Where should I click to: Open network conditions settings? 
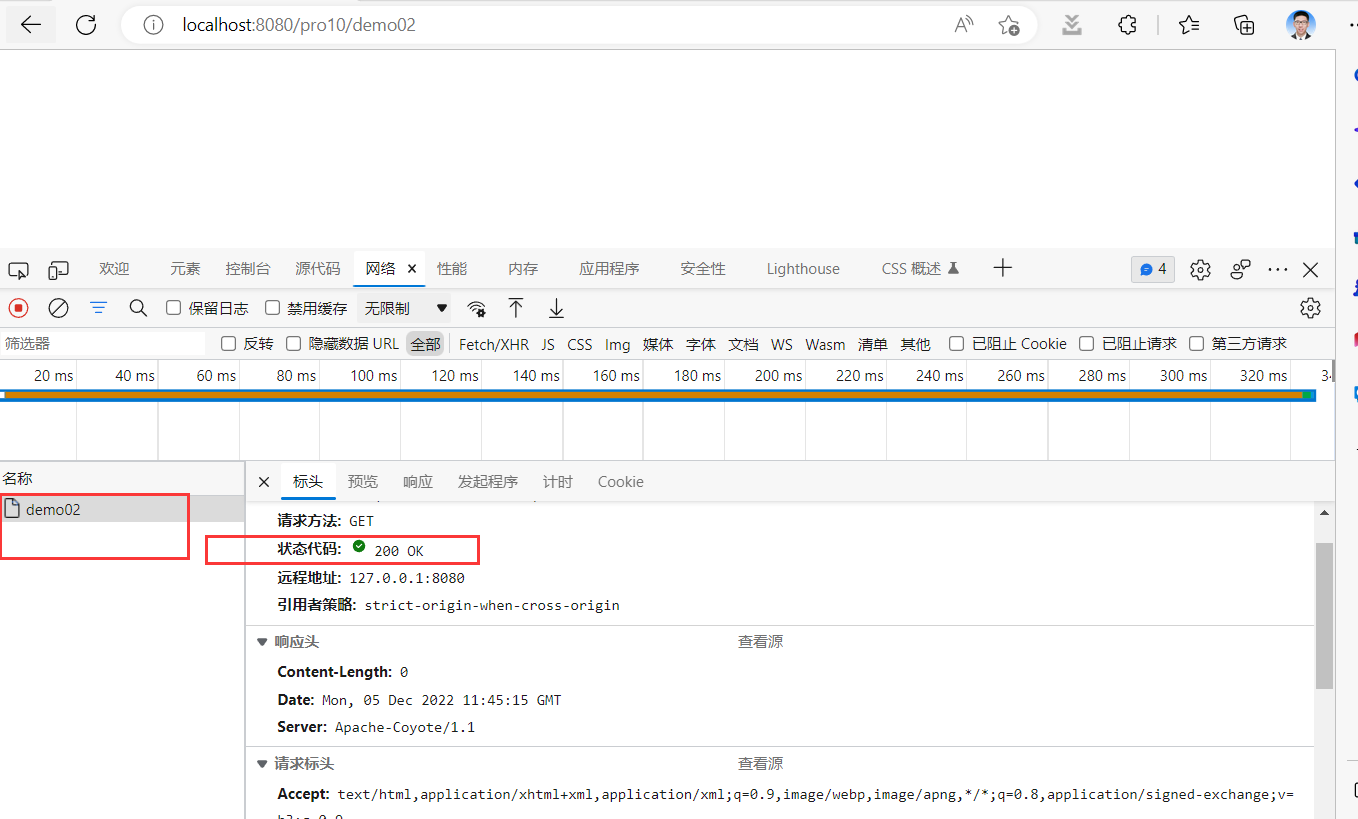(x=476, y=308)
